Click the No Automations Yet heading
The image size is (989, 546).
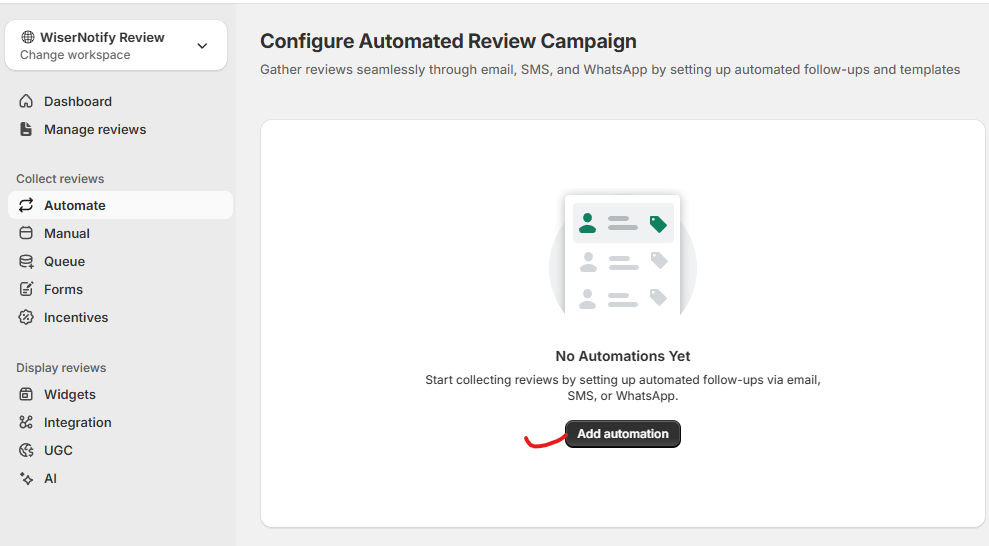click(x=622, y=356)
